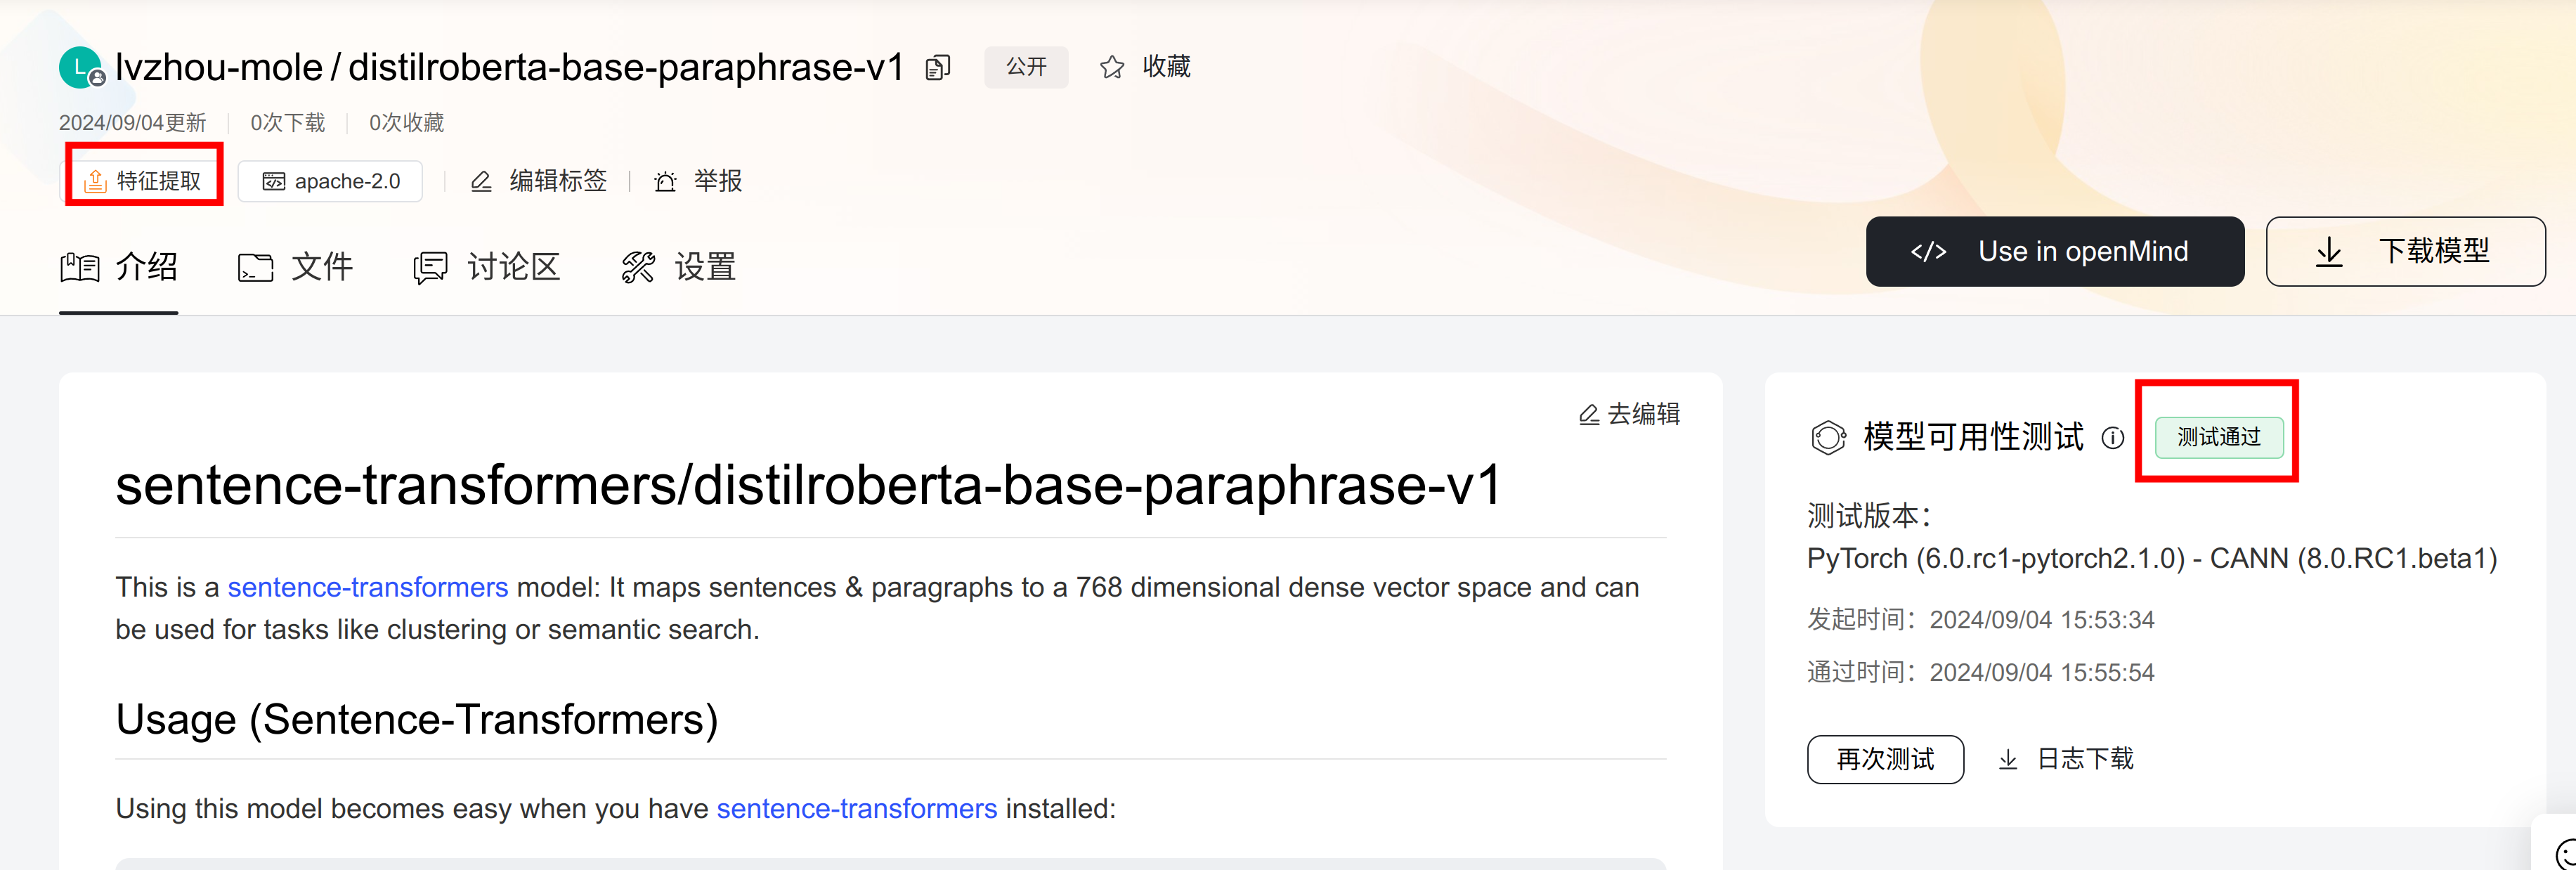Click the Use in openMind button
2576x870 pixels.
[2055, 252]
